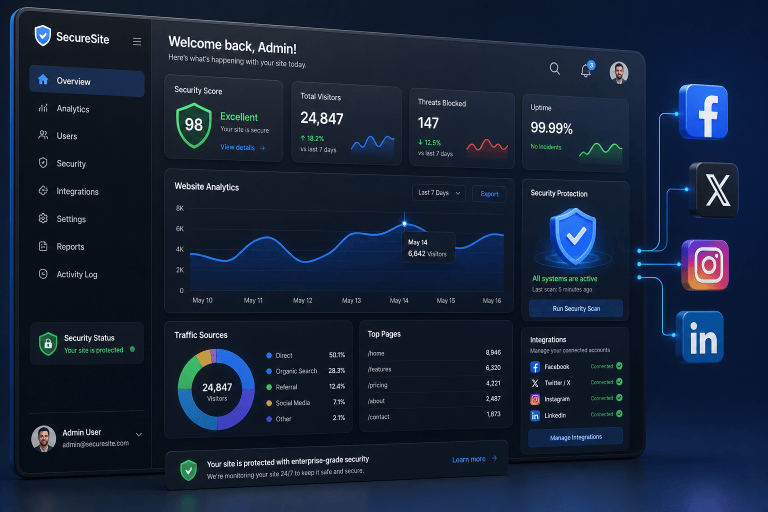The height and width of the screenshot is (512, 768).
Task: Click the Users people icon
Action: [43, 135]
